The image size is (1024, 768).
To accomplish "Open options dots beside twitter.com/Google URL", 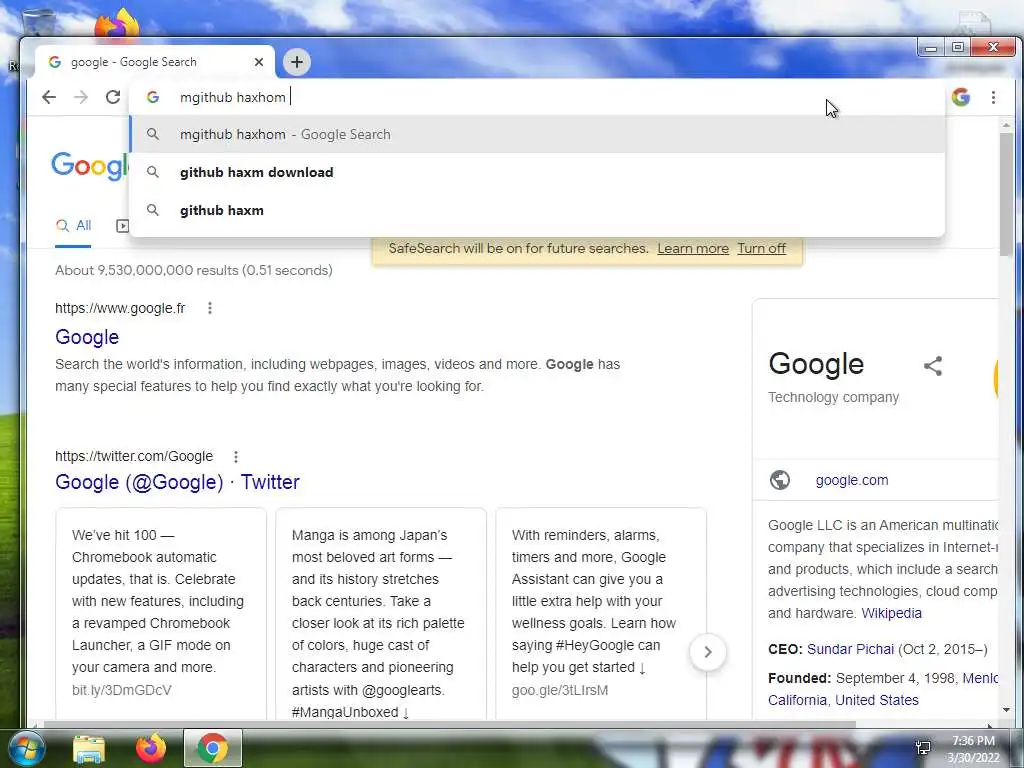I will (236, 456).
